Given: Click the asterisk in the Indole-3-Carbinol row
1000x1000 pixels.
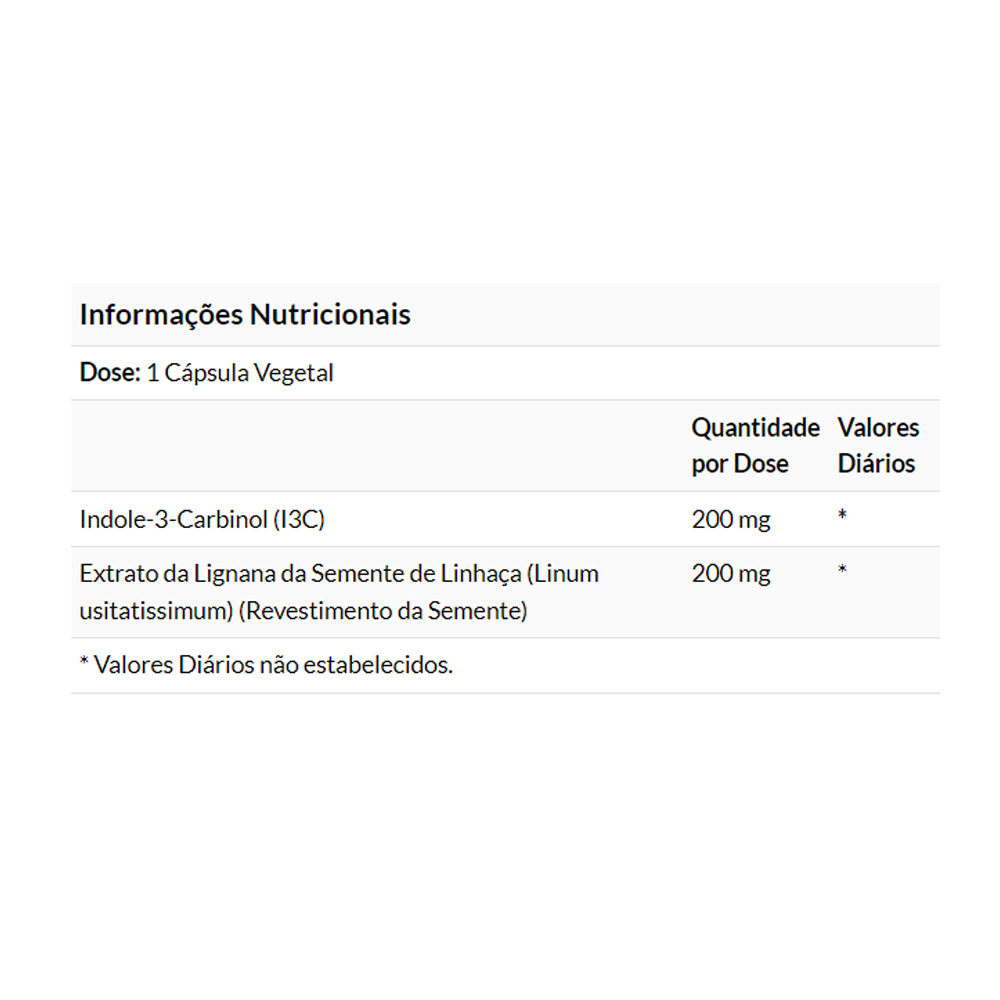Looking at the screenshot, I should pos(843,516).
